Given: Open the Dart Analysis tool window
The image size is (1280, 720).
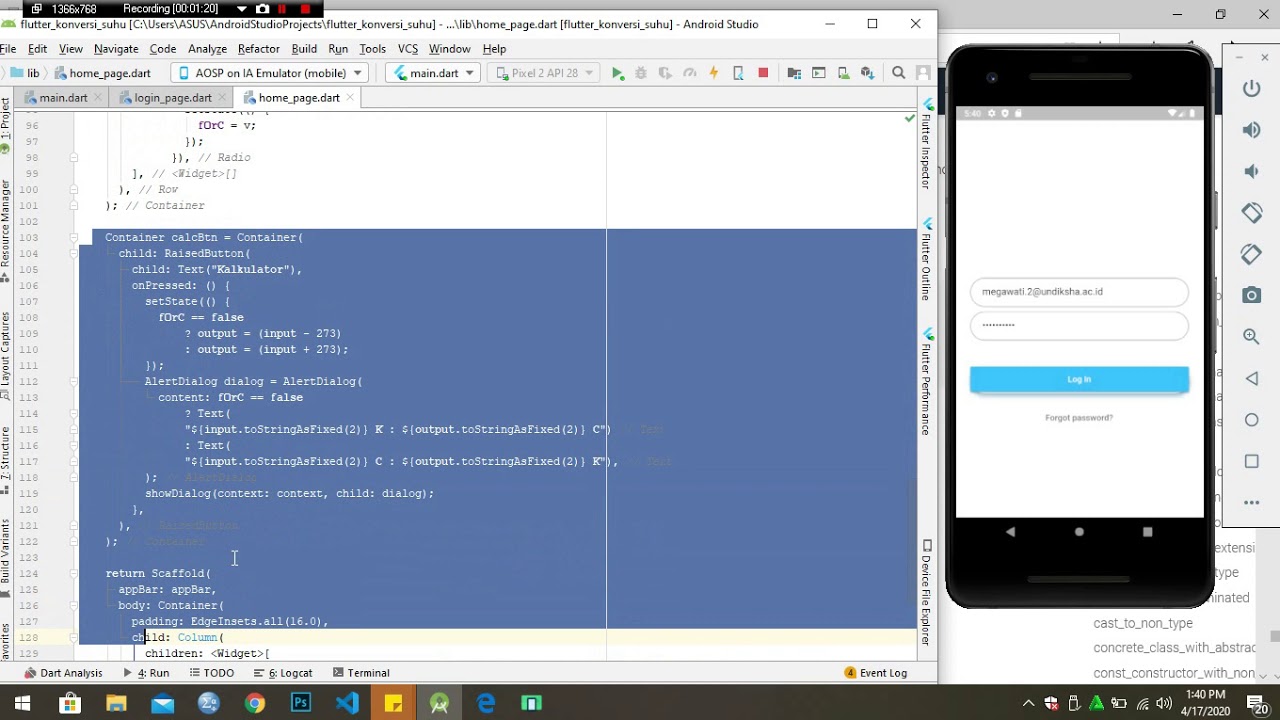Looking at the screenshot, I should (x=64, y=673).
